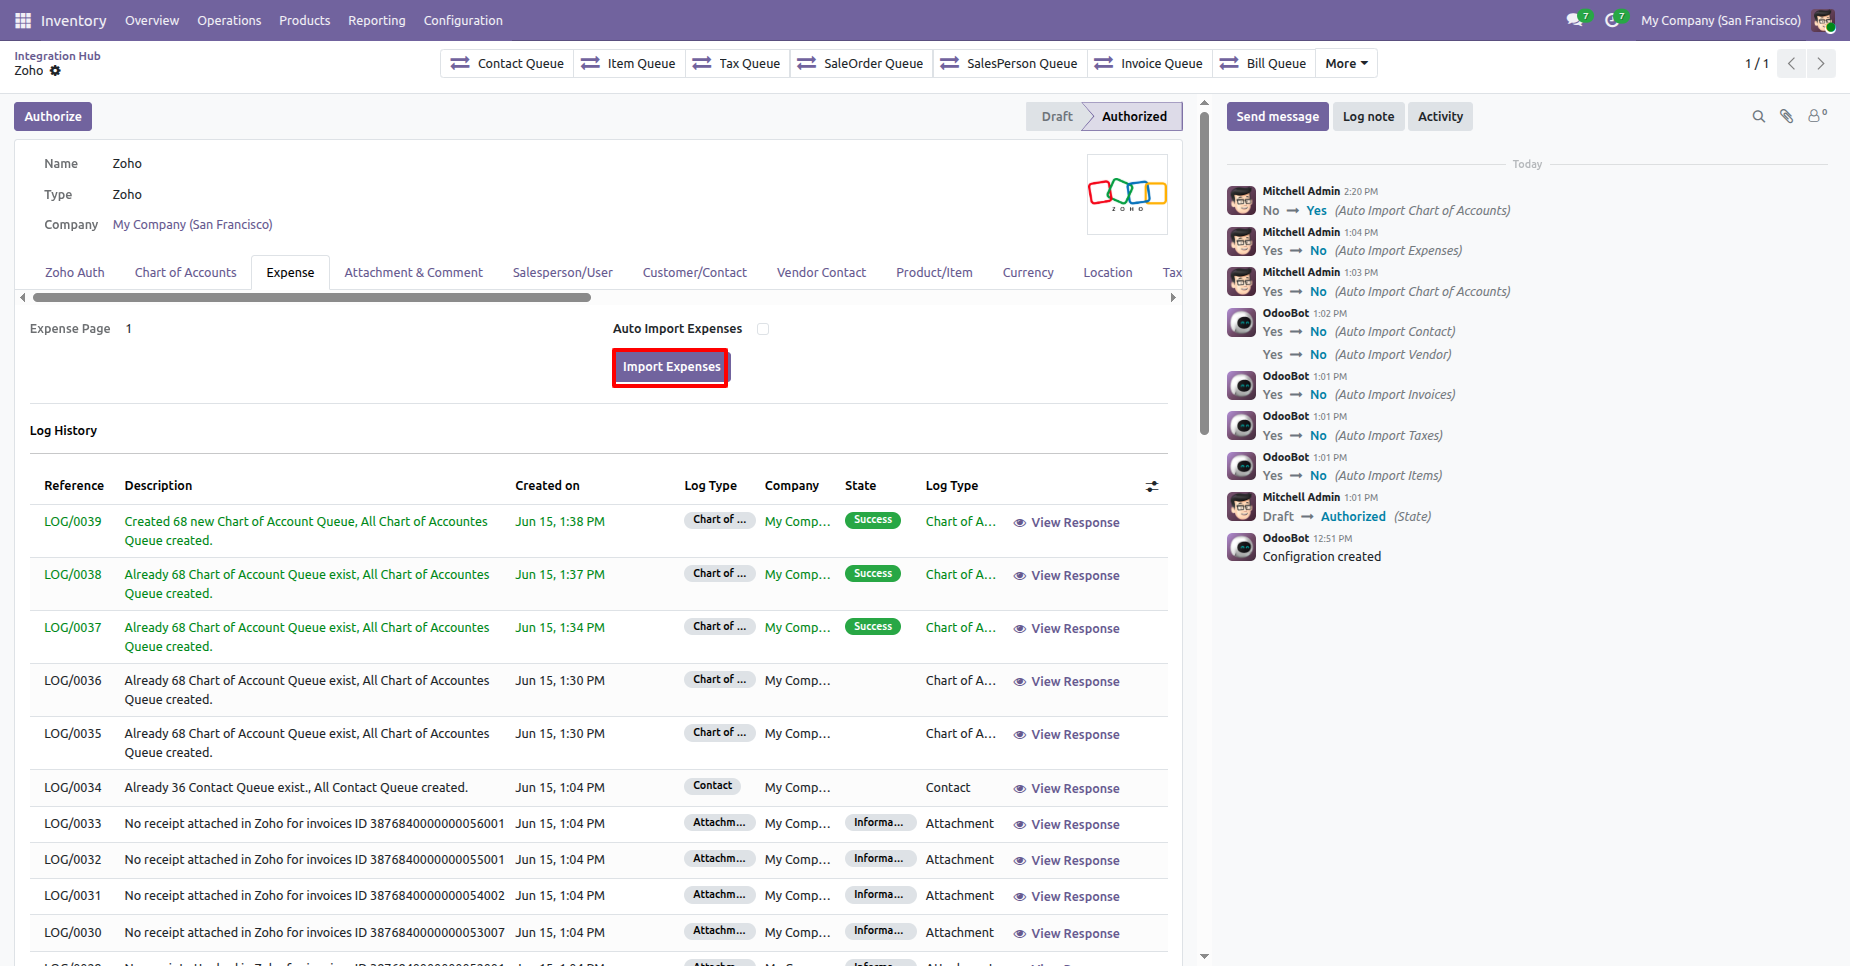Click Activity button in chatter
Screen dimensions: 1850x966
coord(1440,117)
